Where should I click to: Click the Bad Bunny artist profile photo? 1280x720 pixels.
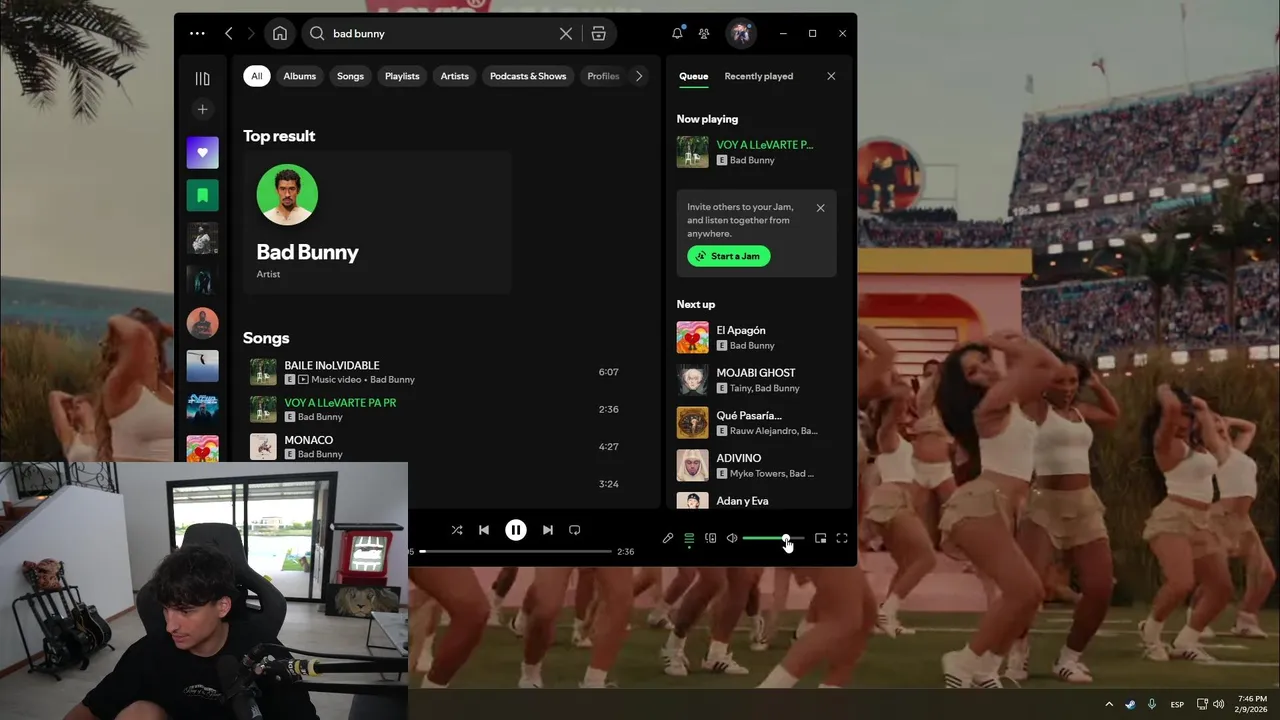[287, 195]
